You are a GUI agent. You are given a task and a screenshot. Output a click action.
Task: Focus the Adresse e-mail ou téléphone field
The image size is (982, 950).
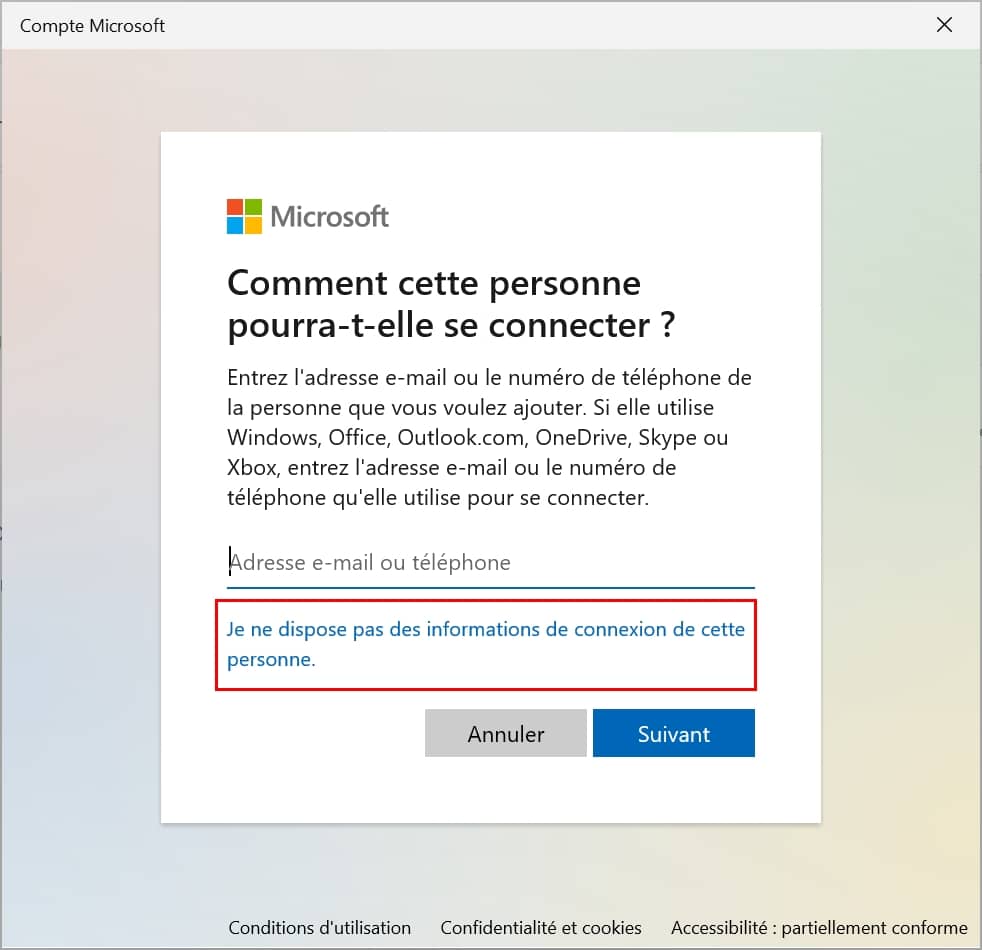pyautogui.click(x=490, y=563)
